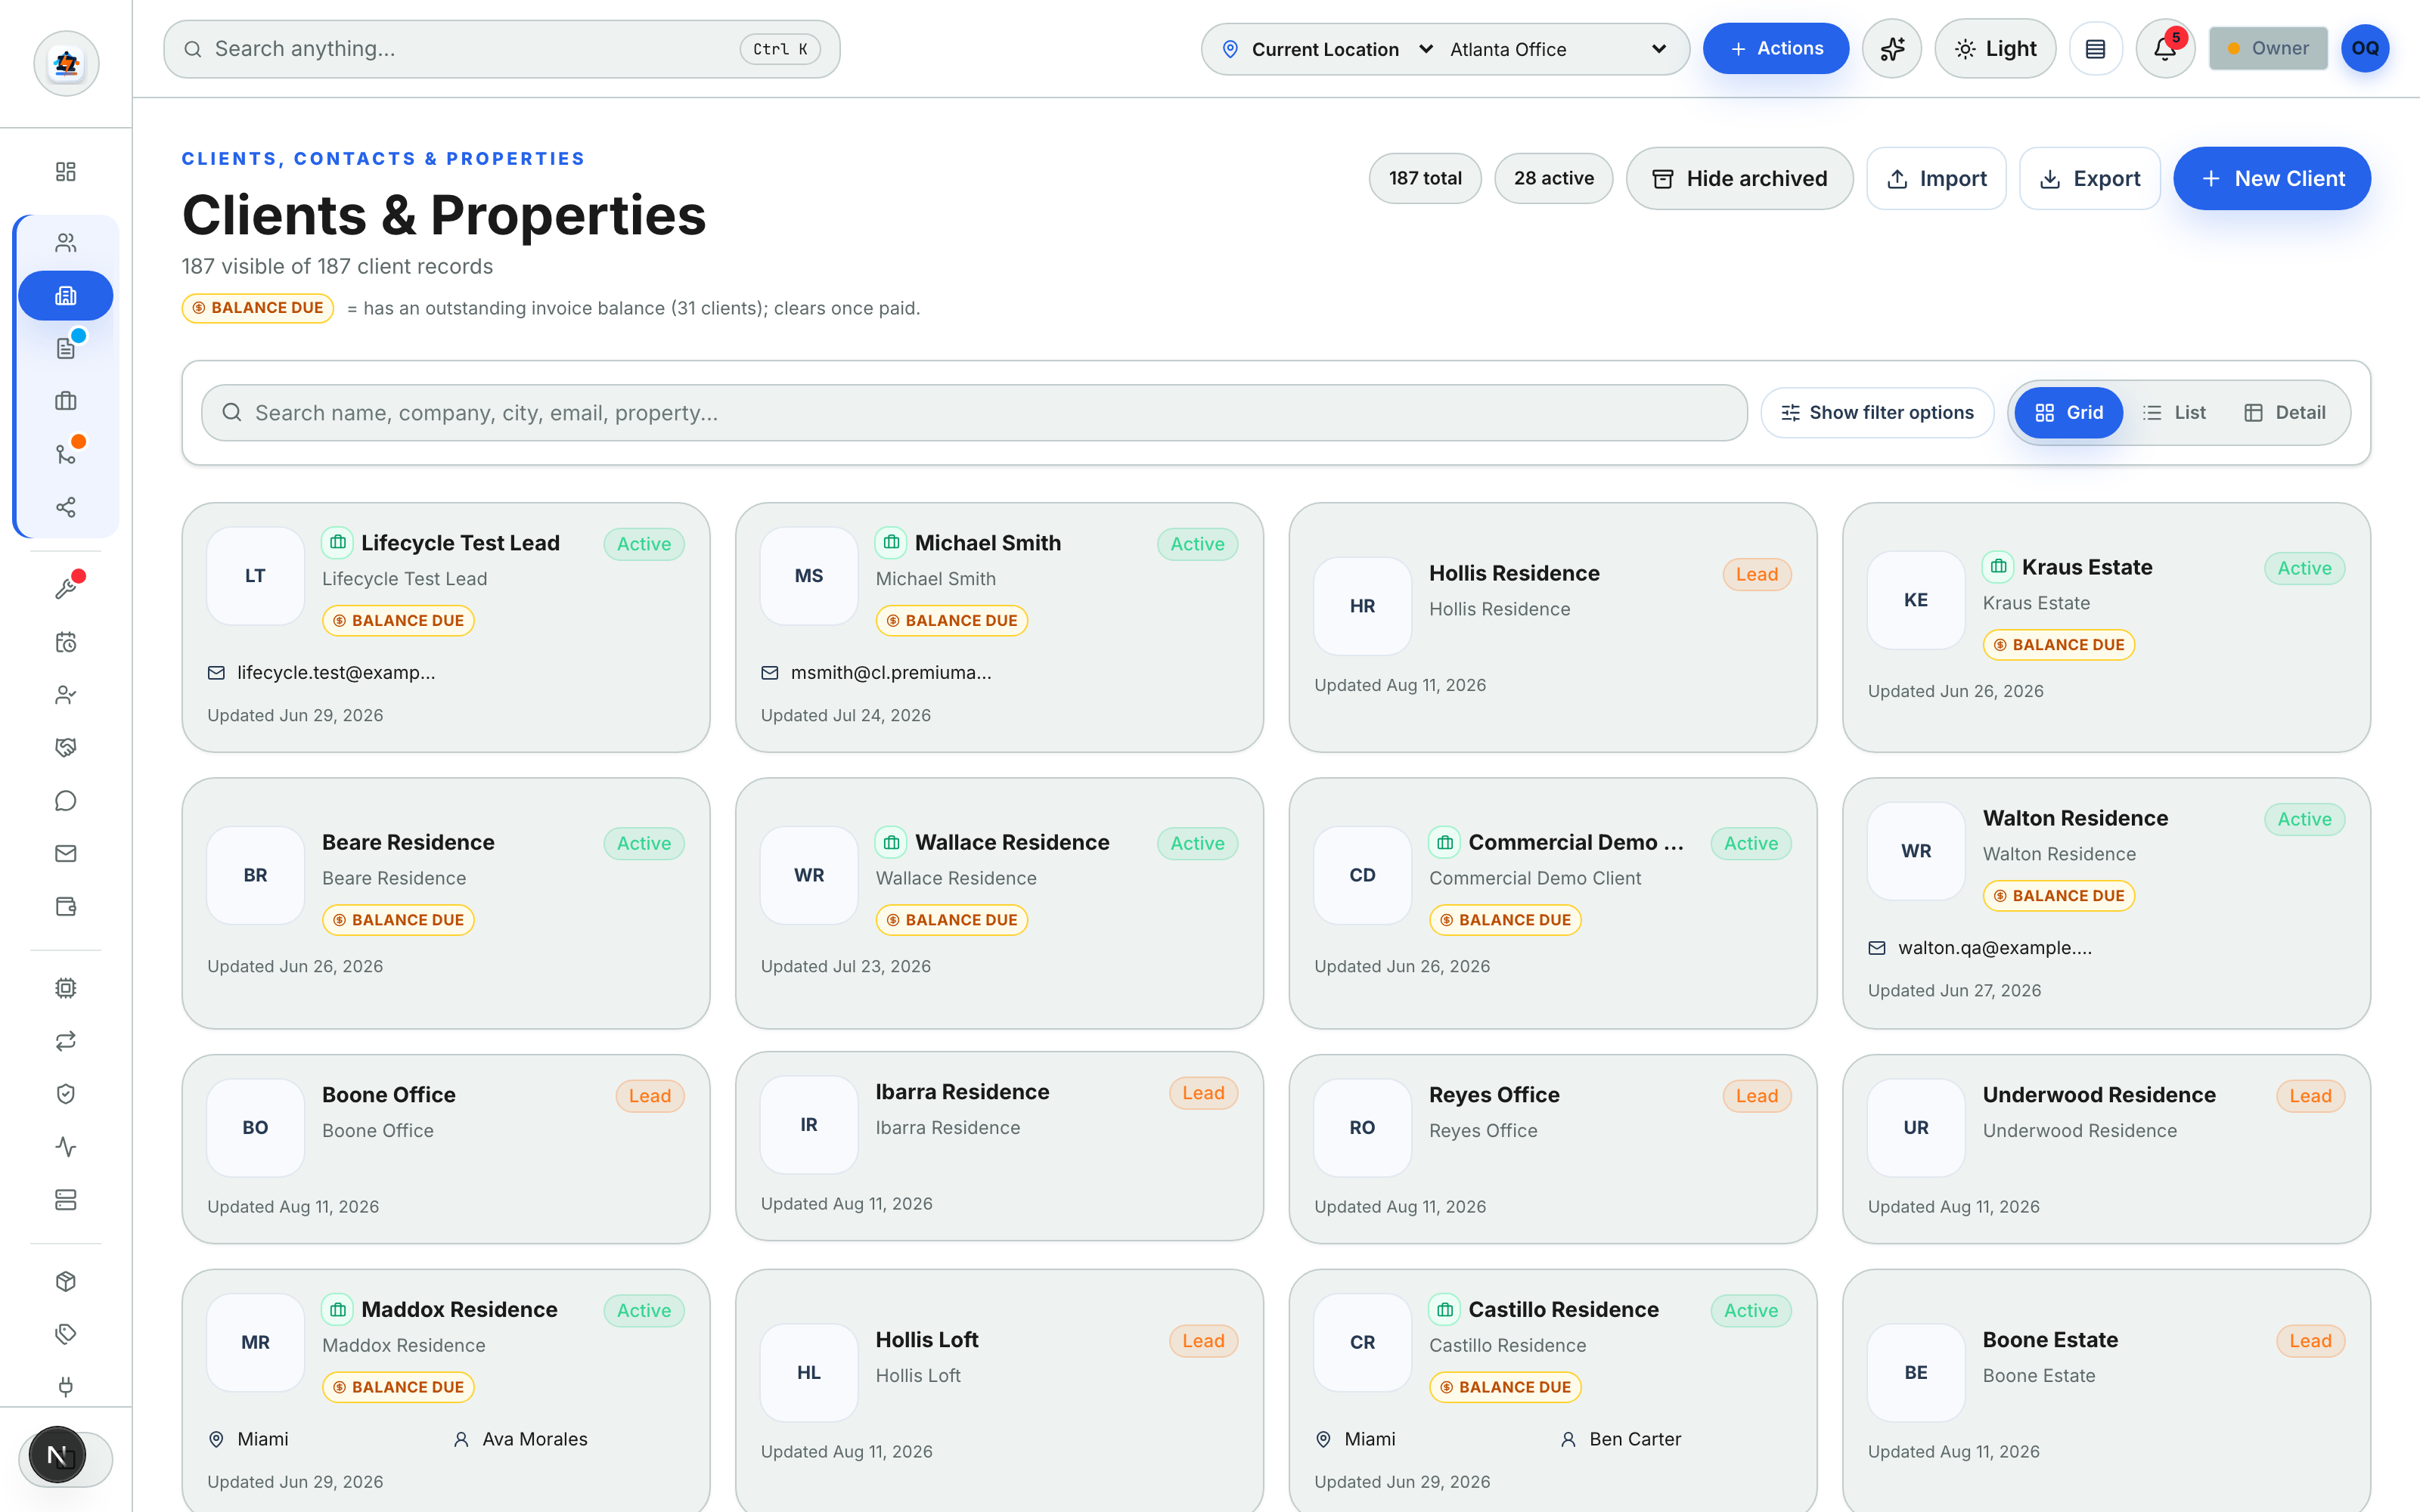This screenshot has height=1512, width=2420.
Task: Expand Show filter options
Action: click(1876, 412)
